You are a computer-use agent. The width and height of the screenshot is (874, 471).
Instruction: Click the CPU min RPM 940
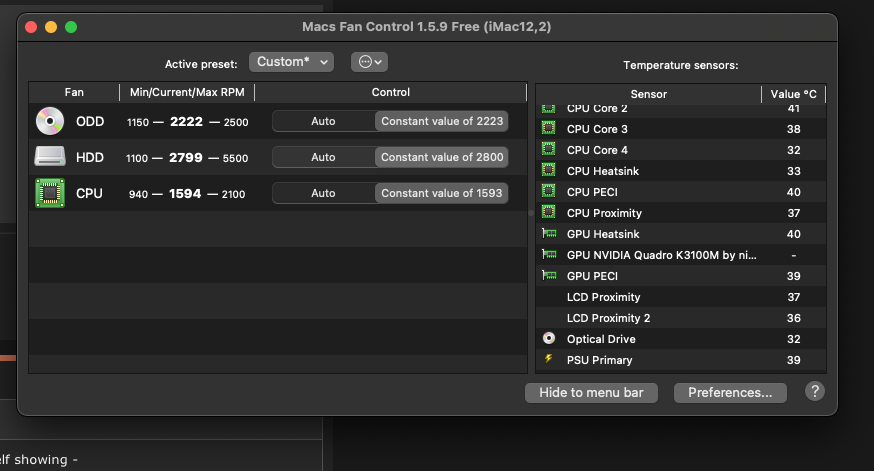[138, 194]
